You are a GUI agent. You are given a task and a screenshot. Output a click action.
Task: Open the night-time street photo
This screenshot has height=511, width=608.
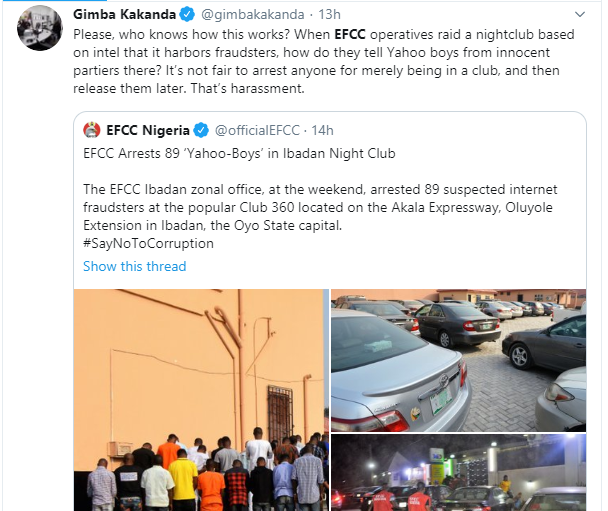459,473
